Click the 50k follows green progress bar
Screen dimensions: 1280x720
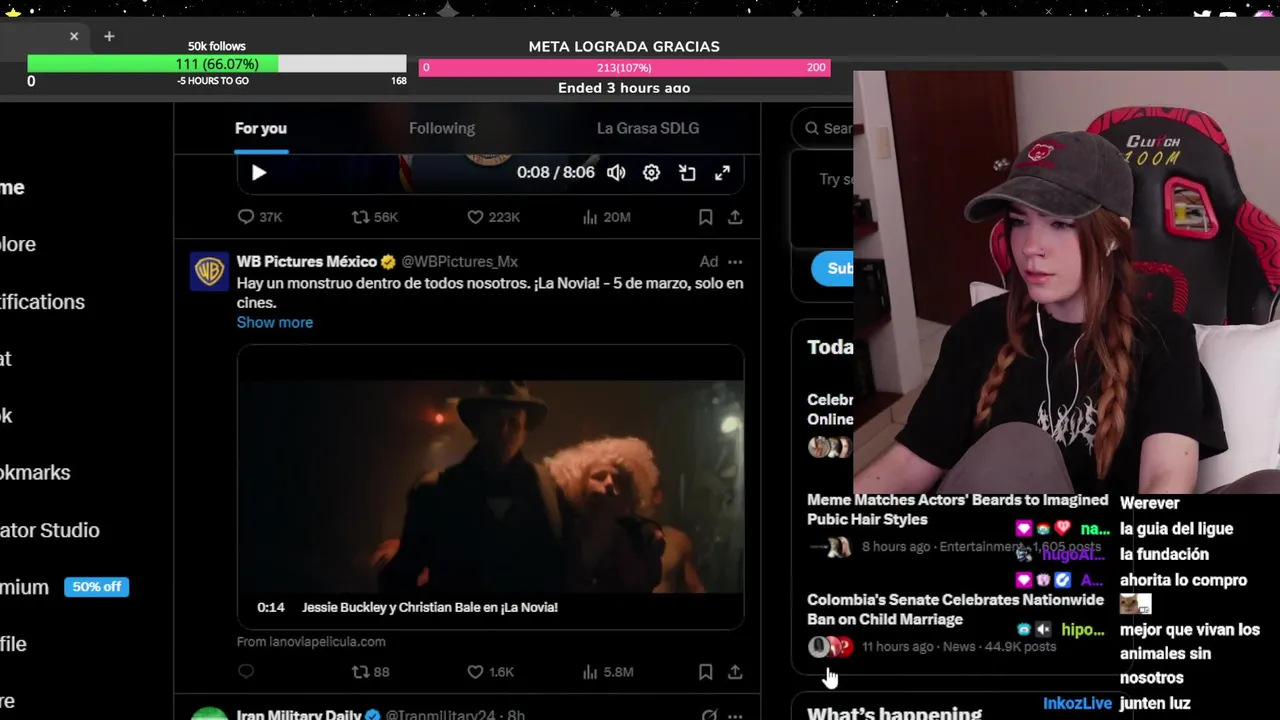click(217, 64)
